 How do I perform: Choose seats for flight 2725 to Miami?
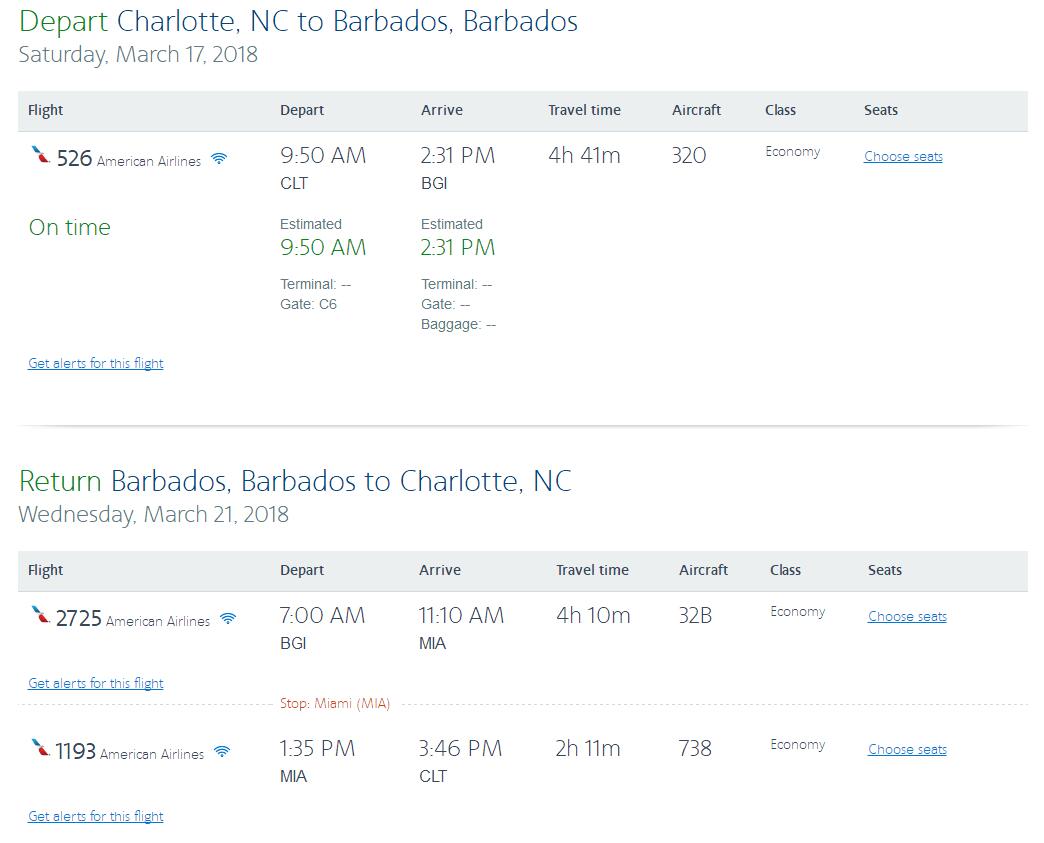pyautogui.click(x=907, y=617)
